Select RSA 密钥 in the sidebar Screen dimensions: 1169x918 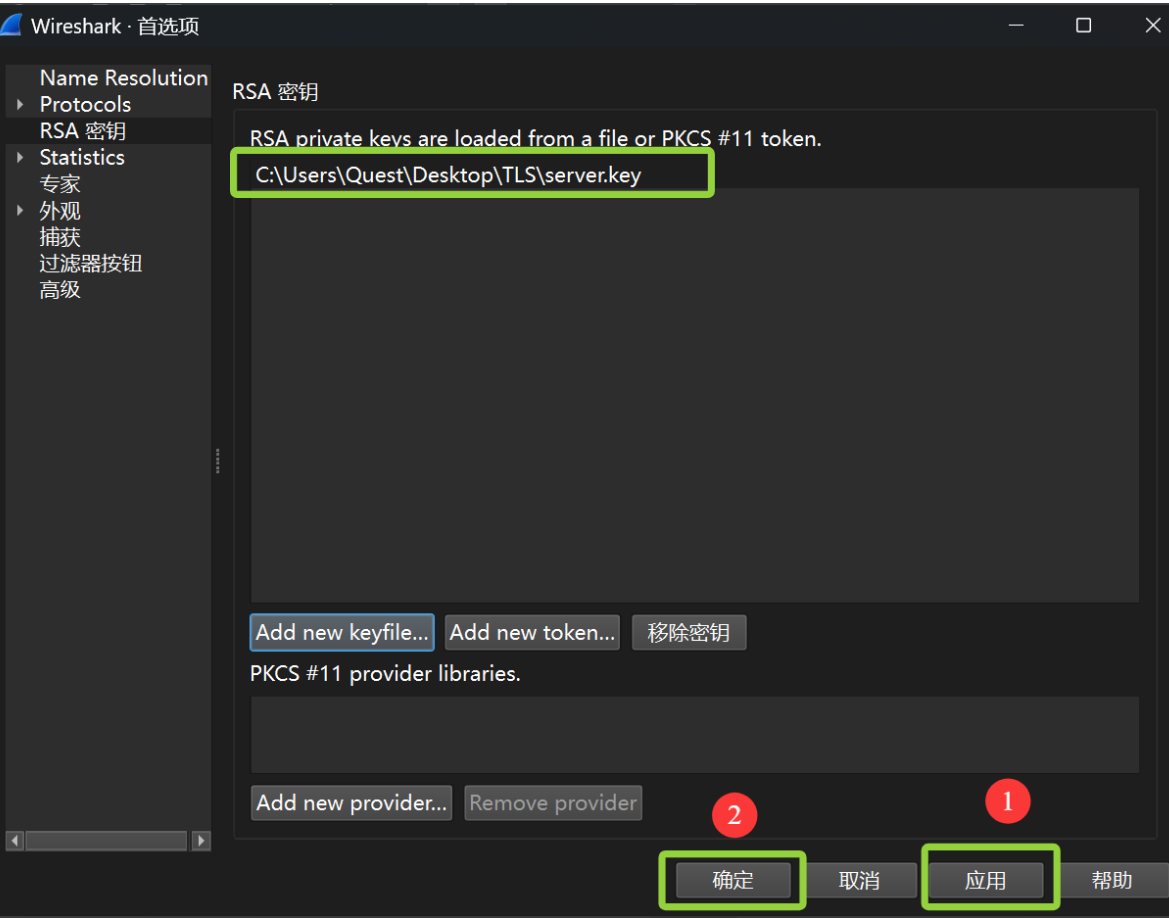(x=82, y=131)
